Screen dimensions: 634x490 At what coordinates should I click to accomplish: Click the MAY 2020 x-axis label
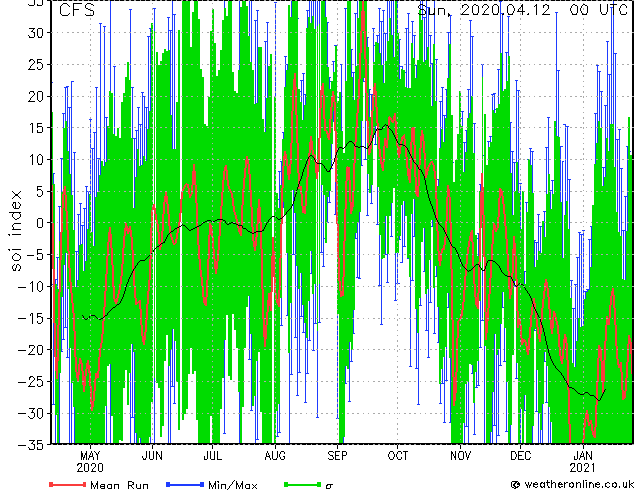point(90,462)
